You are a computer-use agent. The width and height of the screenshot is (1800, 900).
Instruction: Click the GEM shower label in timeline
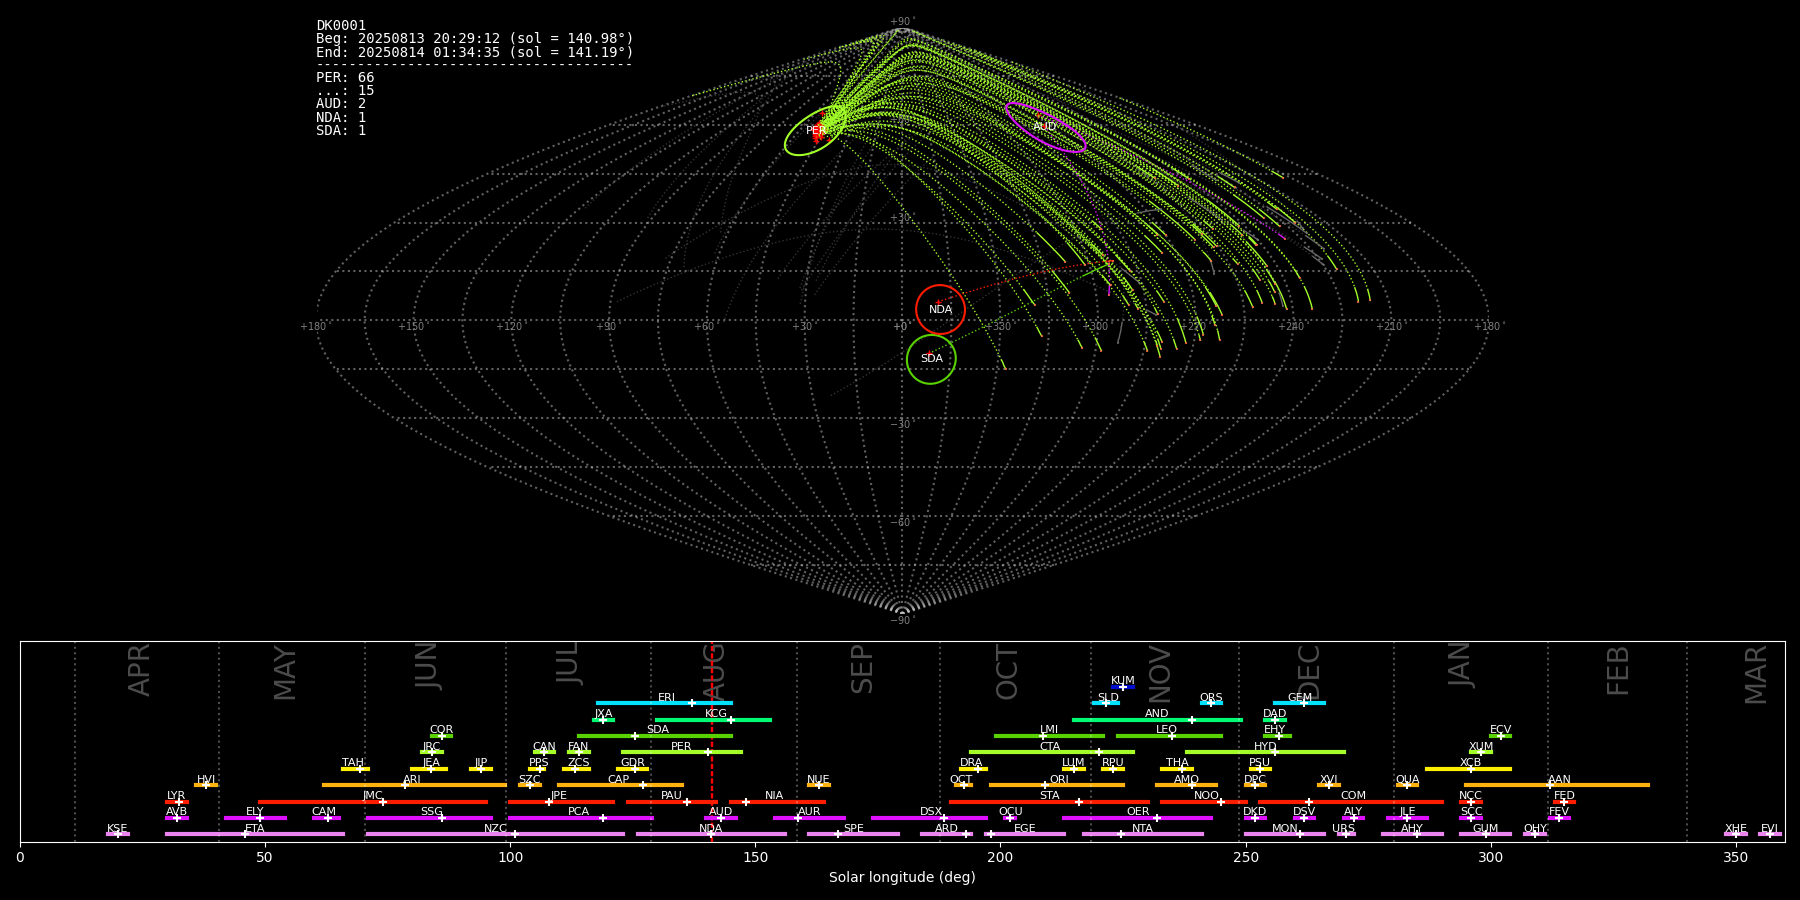click(1300, 698)
